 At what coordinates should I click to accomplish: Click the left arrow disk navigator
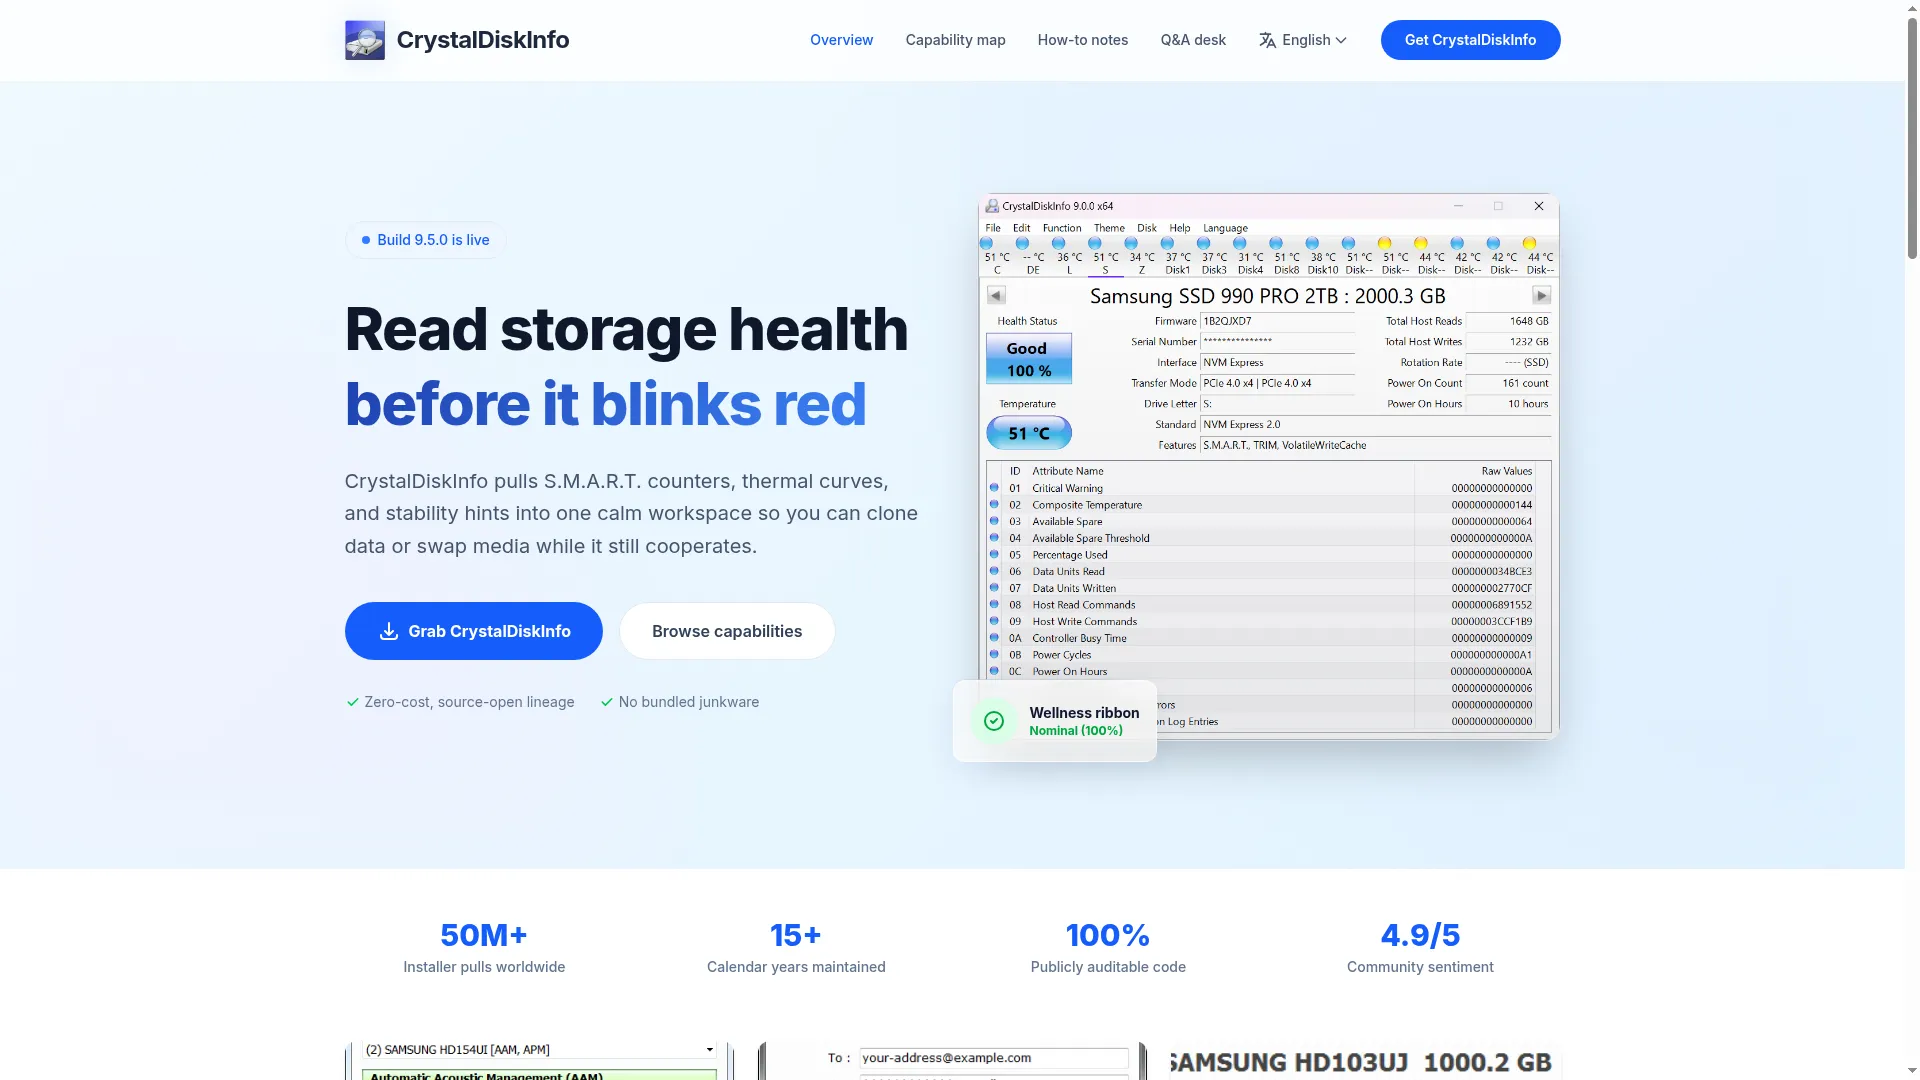click(996, 295)
